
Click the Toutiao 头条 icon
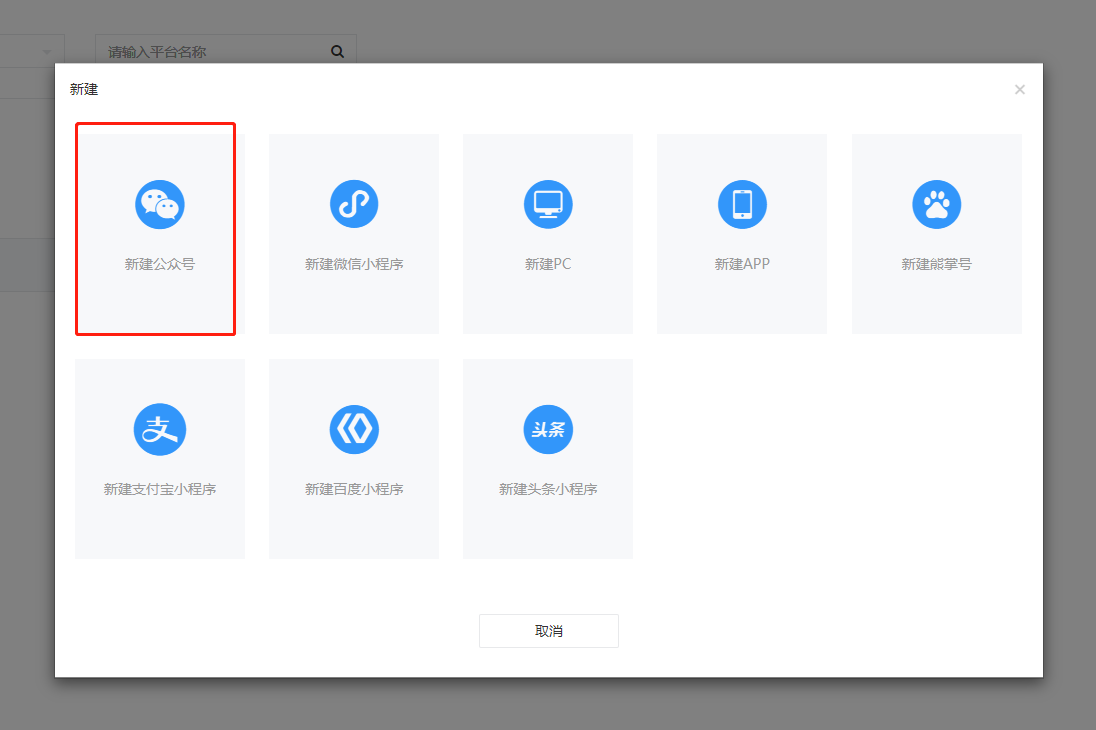(548, 429)
